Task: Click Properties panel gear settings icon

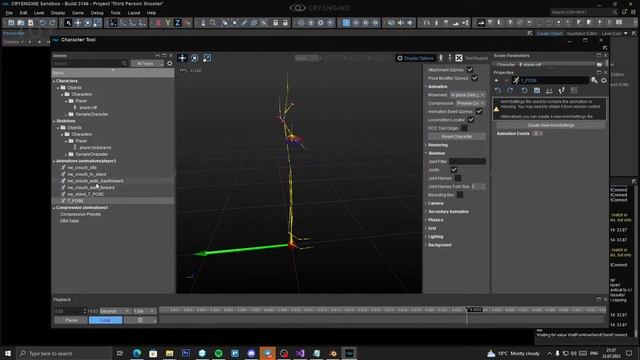Action: (604, 80)
